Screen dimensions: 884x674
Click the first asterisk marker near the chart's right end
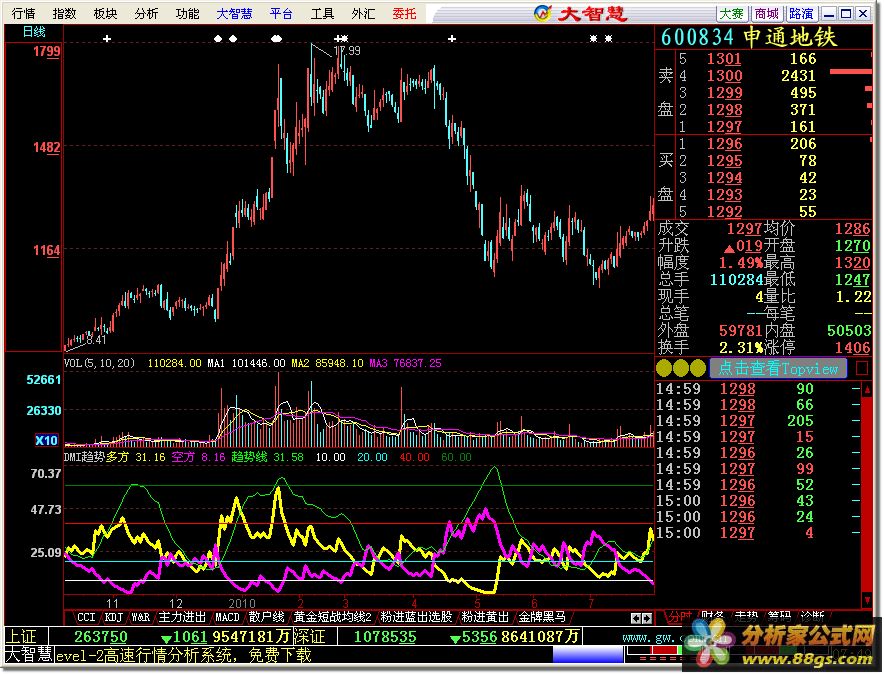click(x=593, y=39)
